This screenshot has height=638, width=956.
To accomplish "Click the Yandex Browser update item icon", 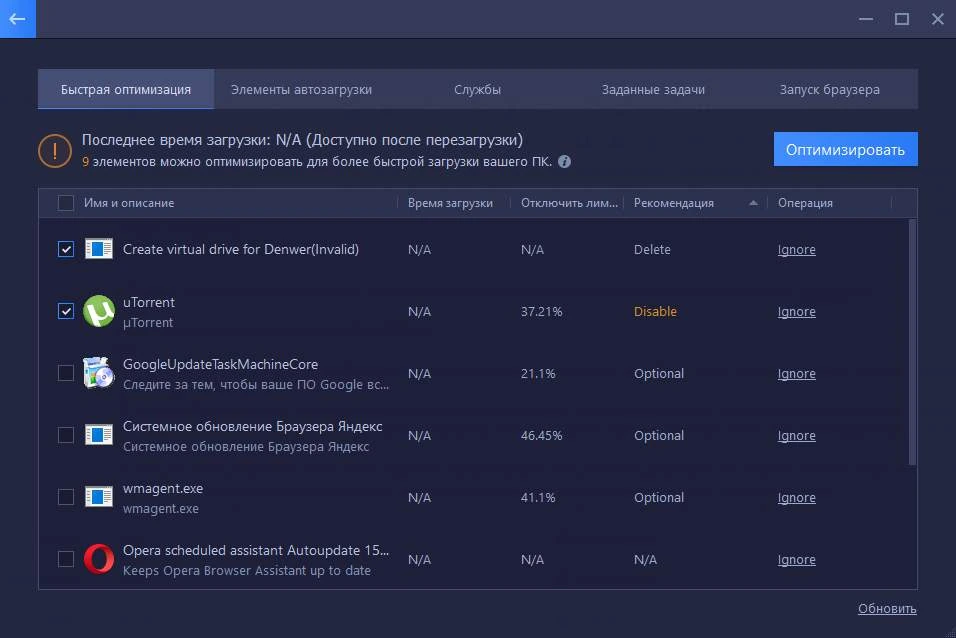I will point(99,435).
